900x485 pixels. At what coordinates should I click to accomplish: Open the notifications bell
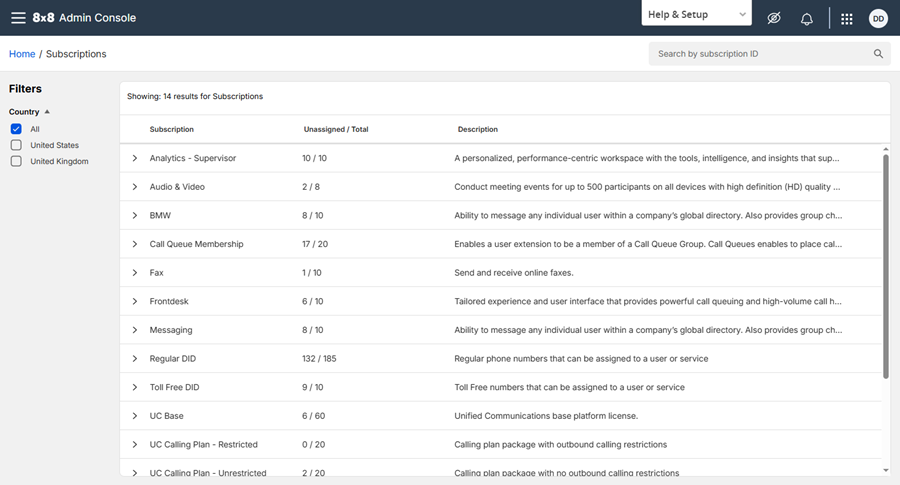(x=806, y=19)
